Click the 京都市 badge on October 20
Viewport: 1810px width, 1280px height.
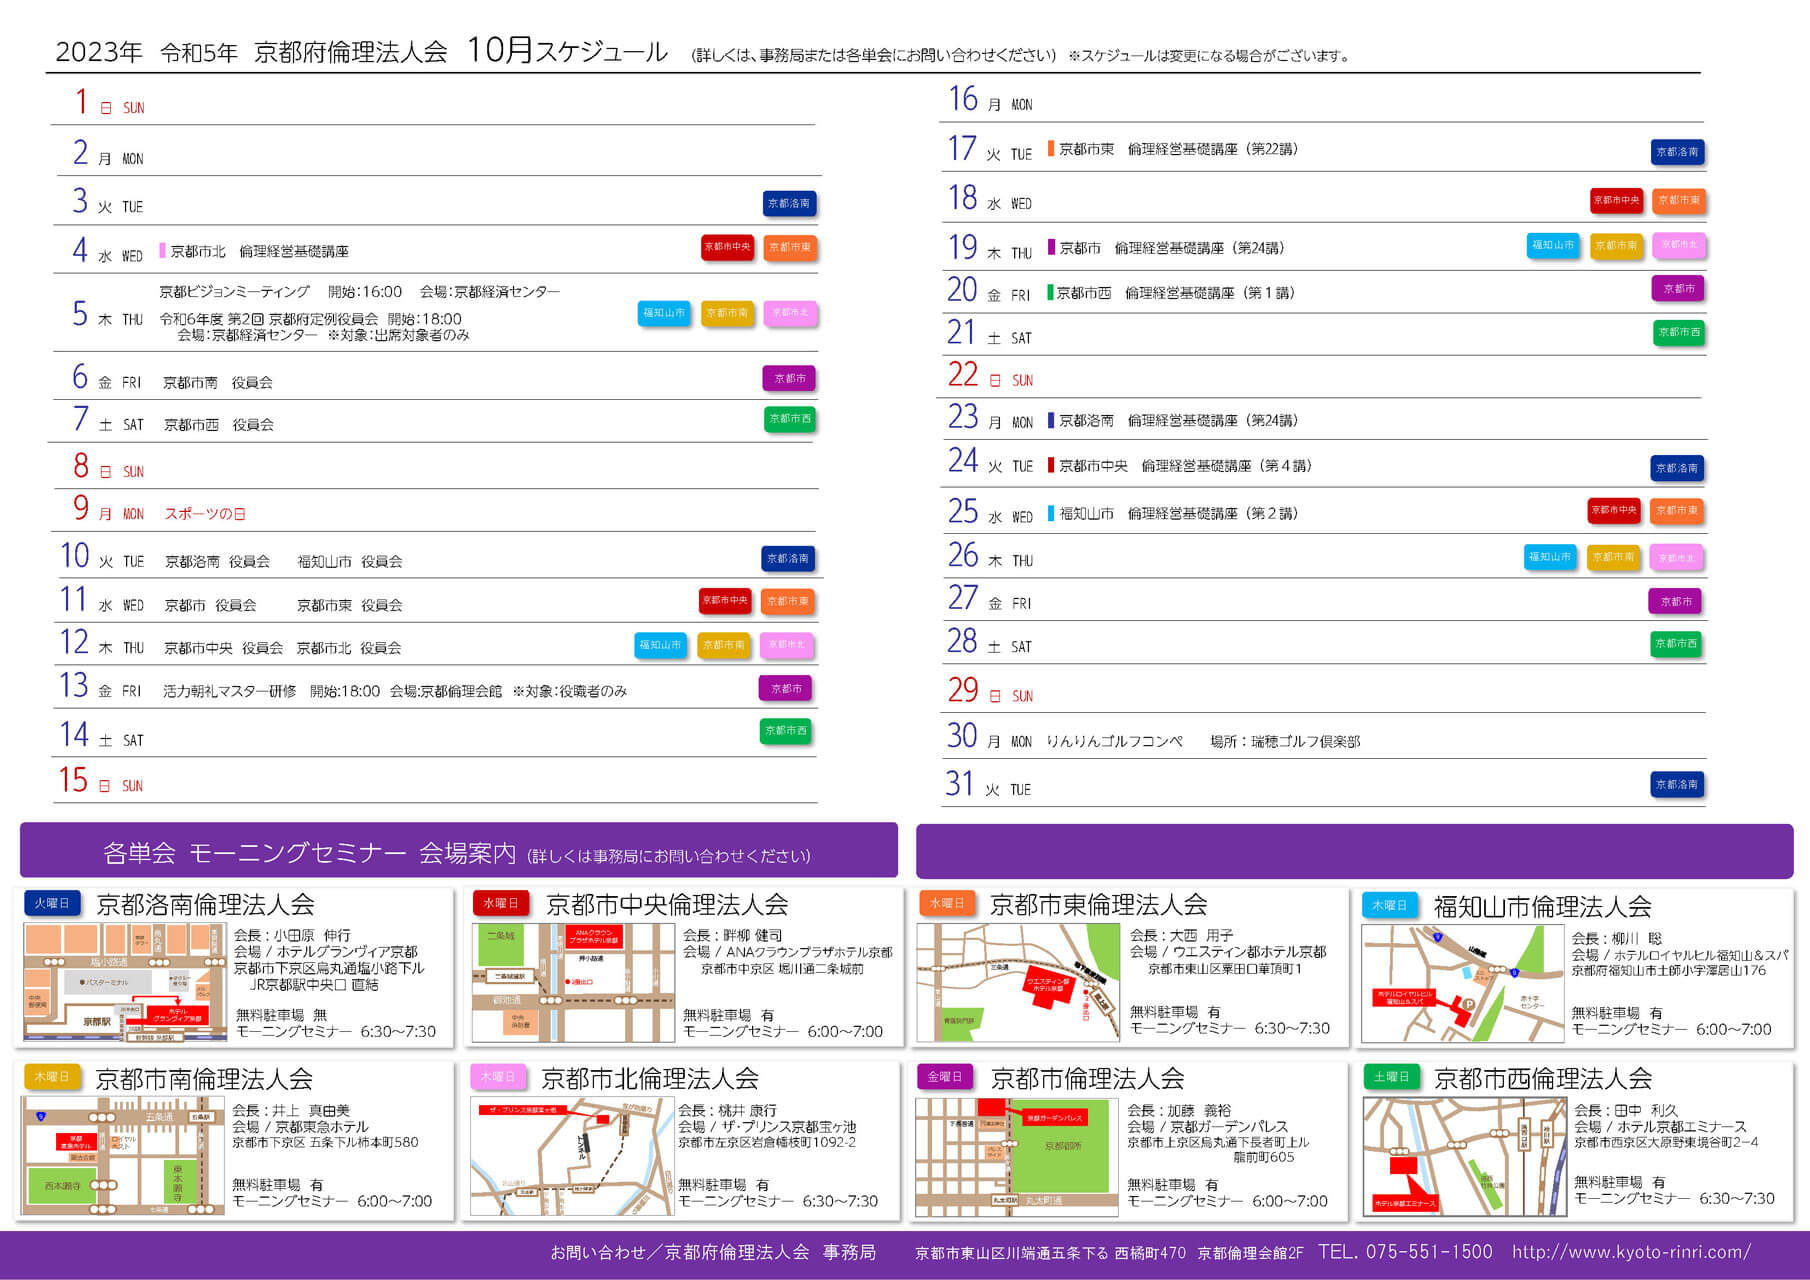[1678, 289]
